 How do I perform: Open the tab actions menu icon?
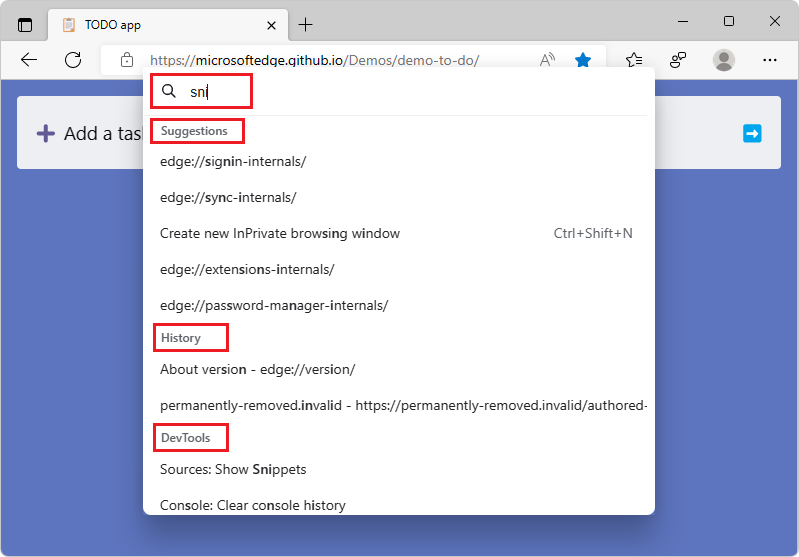pos(24,24)
